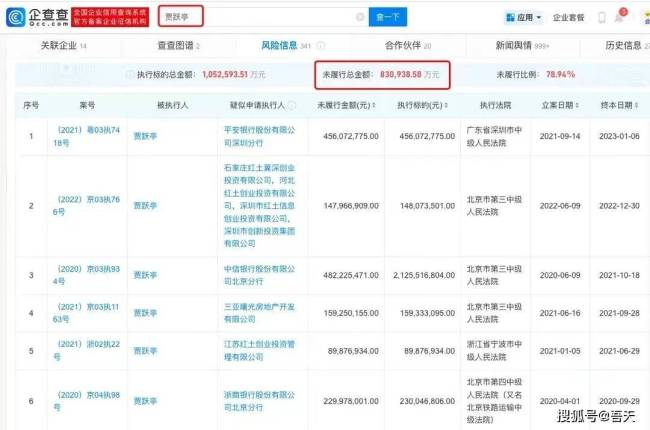650x430 pixels.
Task: Click the 序号 column header
Action: pyautogui.click(x=31, y=105)
